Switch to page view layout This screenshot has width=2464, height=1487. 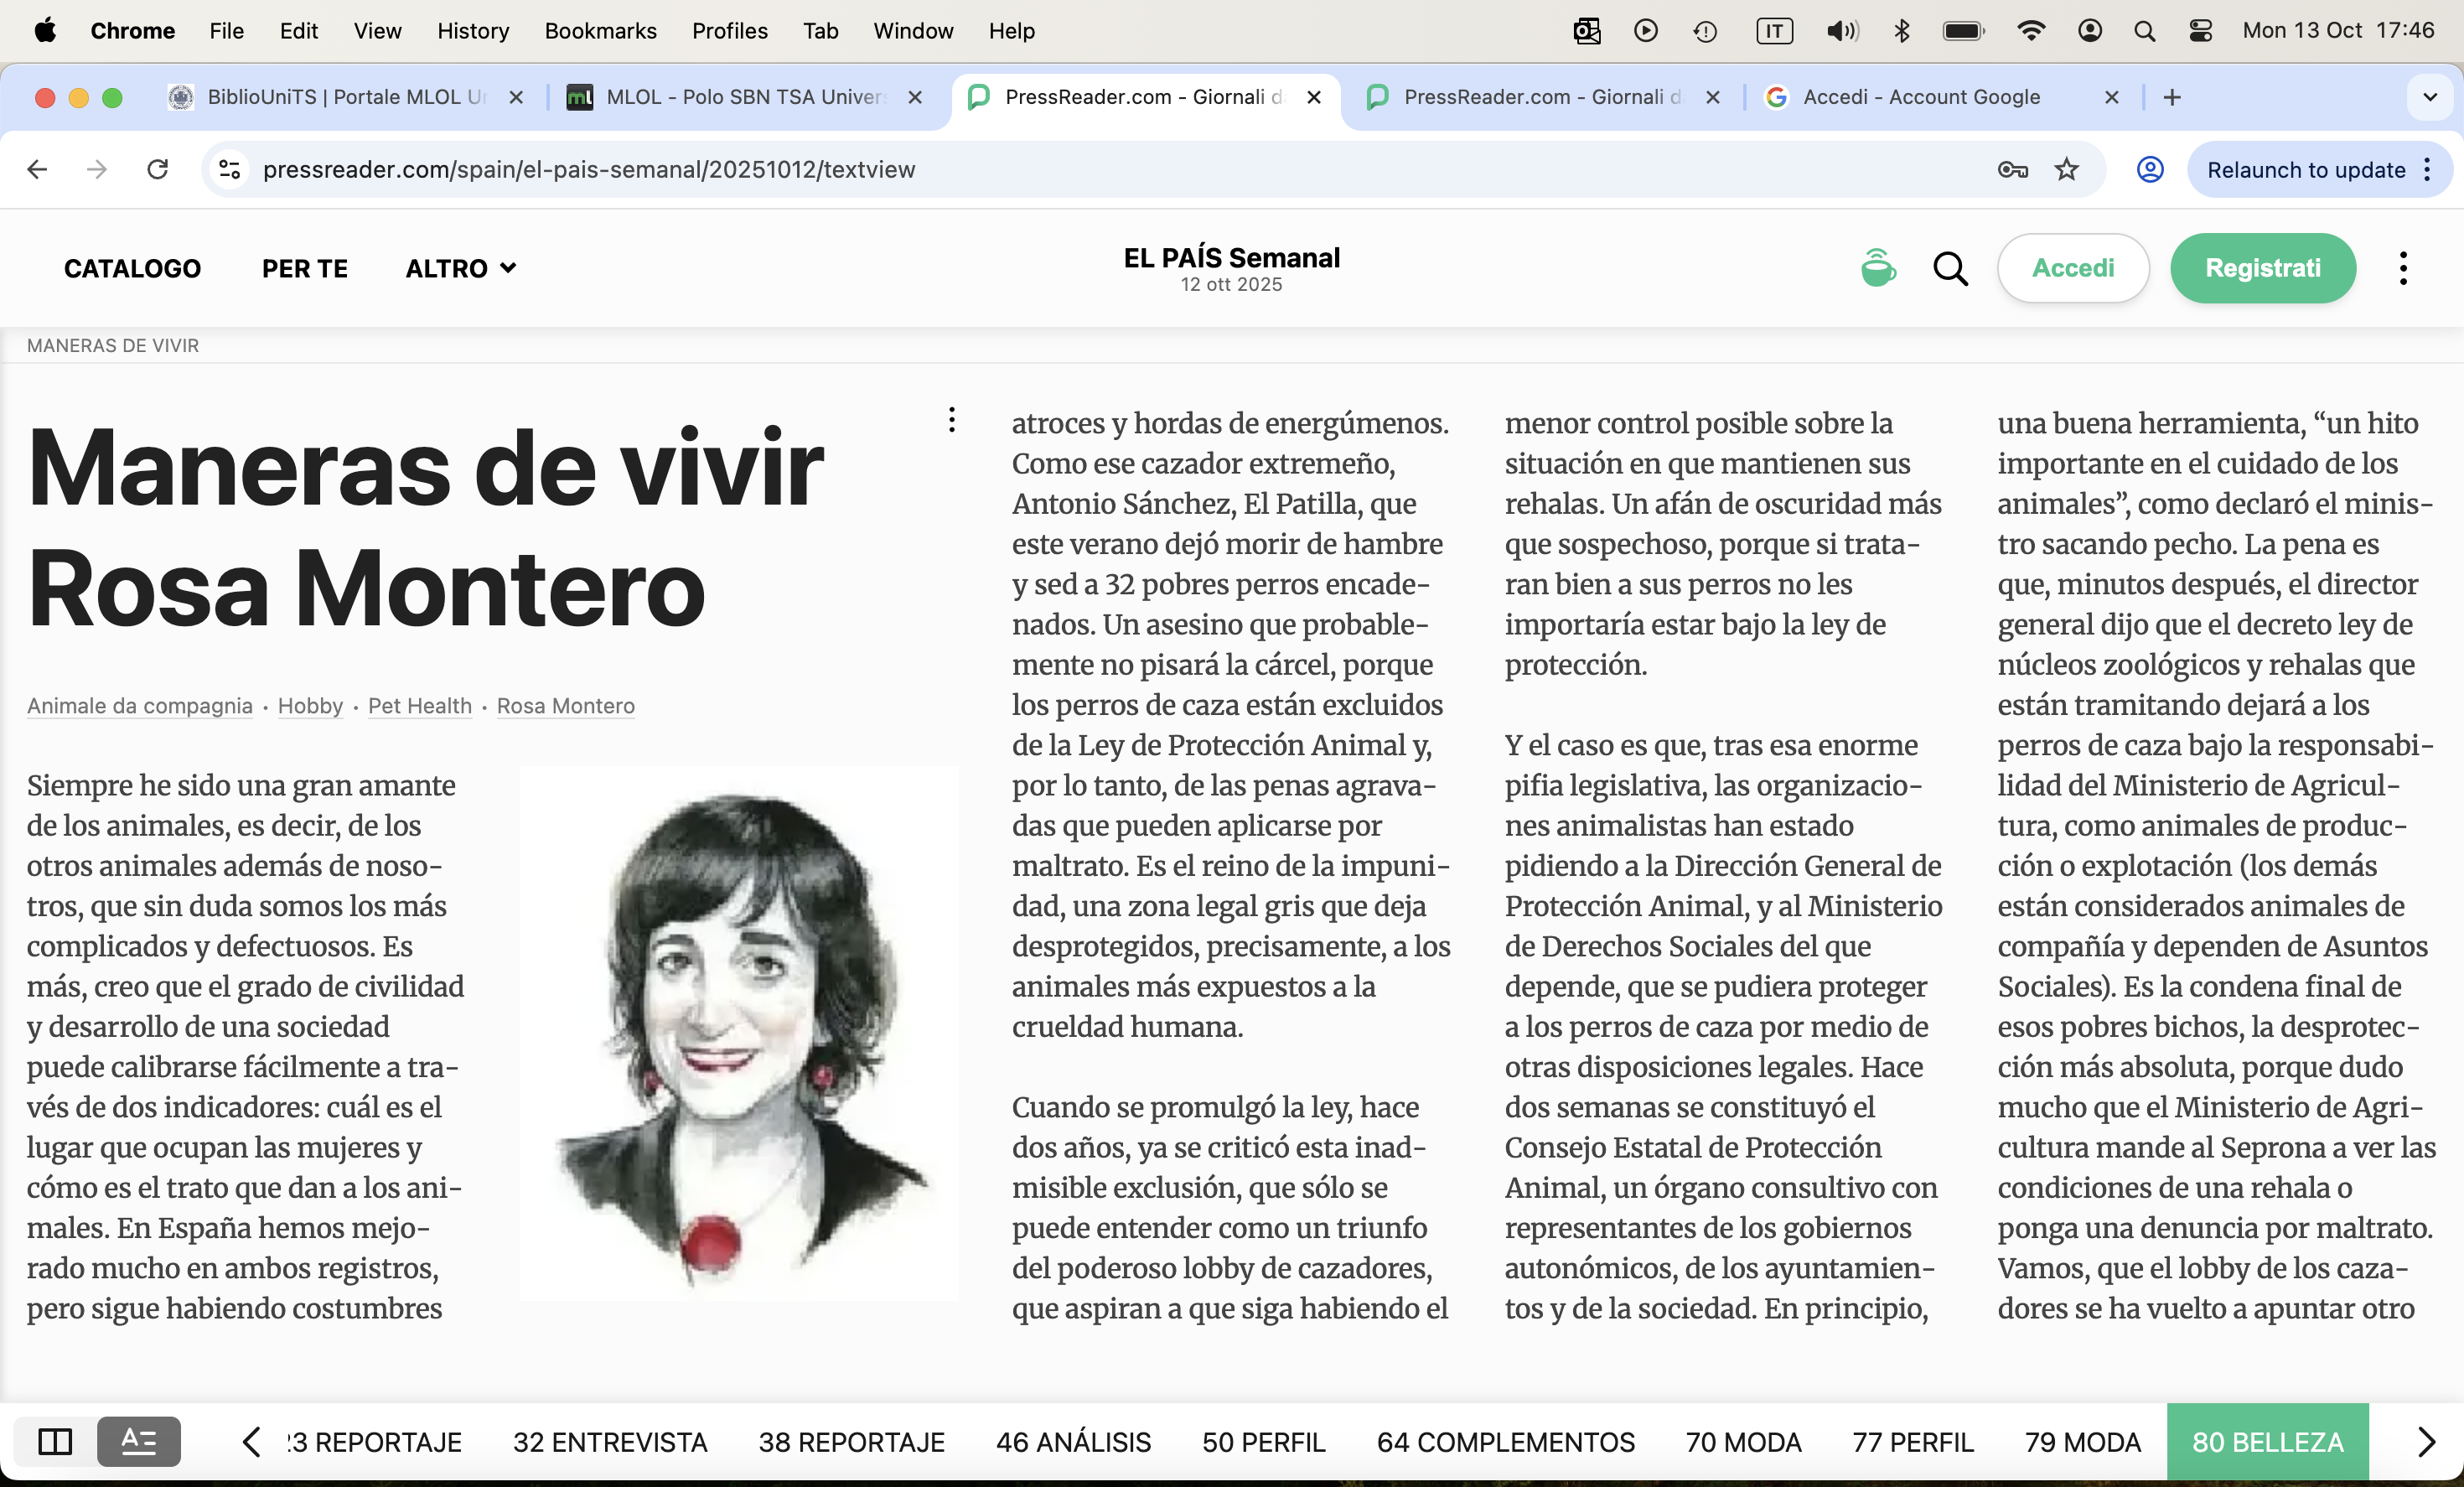[x=55, y=1441]
